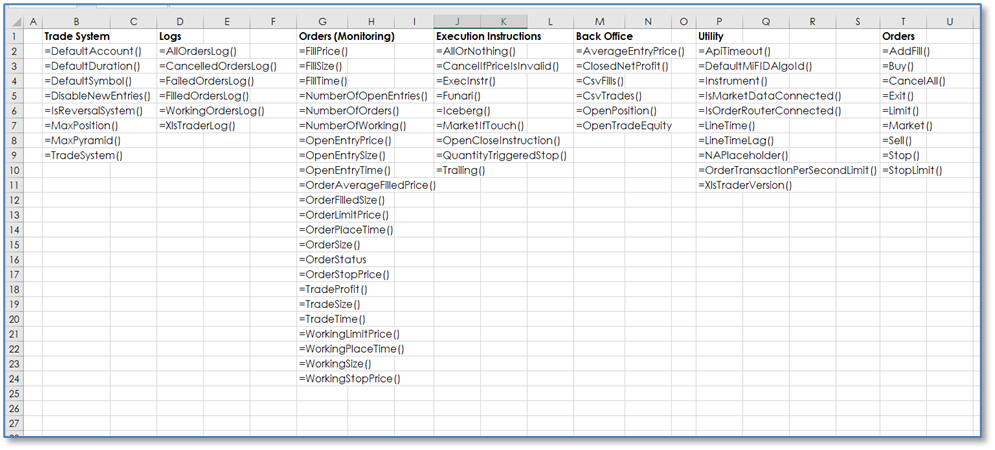The height and width of the screenshot is (450, 995).
Task: Select row 25 header
Action: coord(15,394)
